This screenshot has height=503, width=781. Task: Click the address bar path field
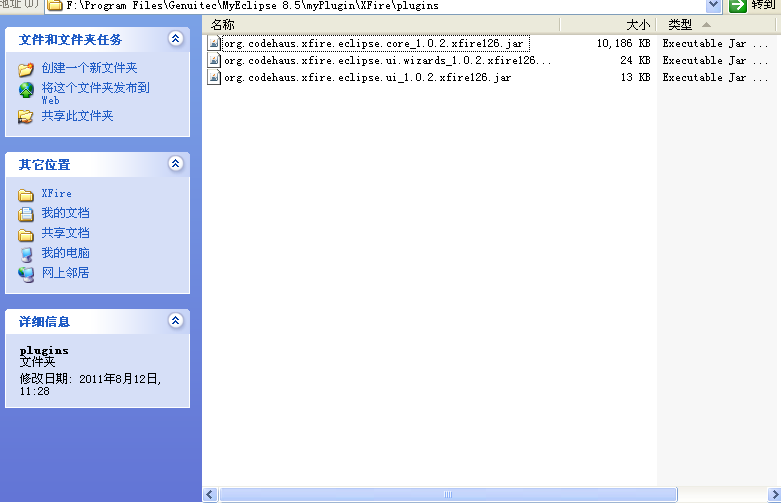pos(384,6)
